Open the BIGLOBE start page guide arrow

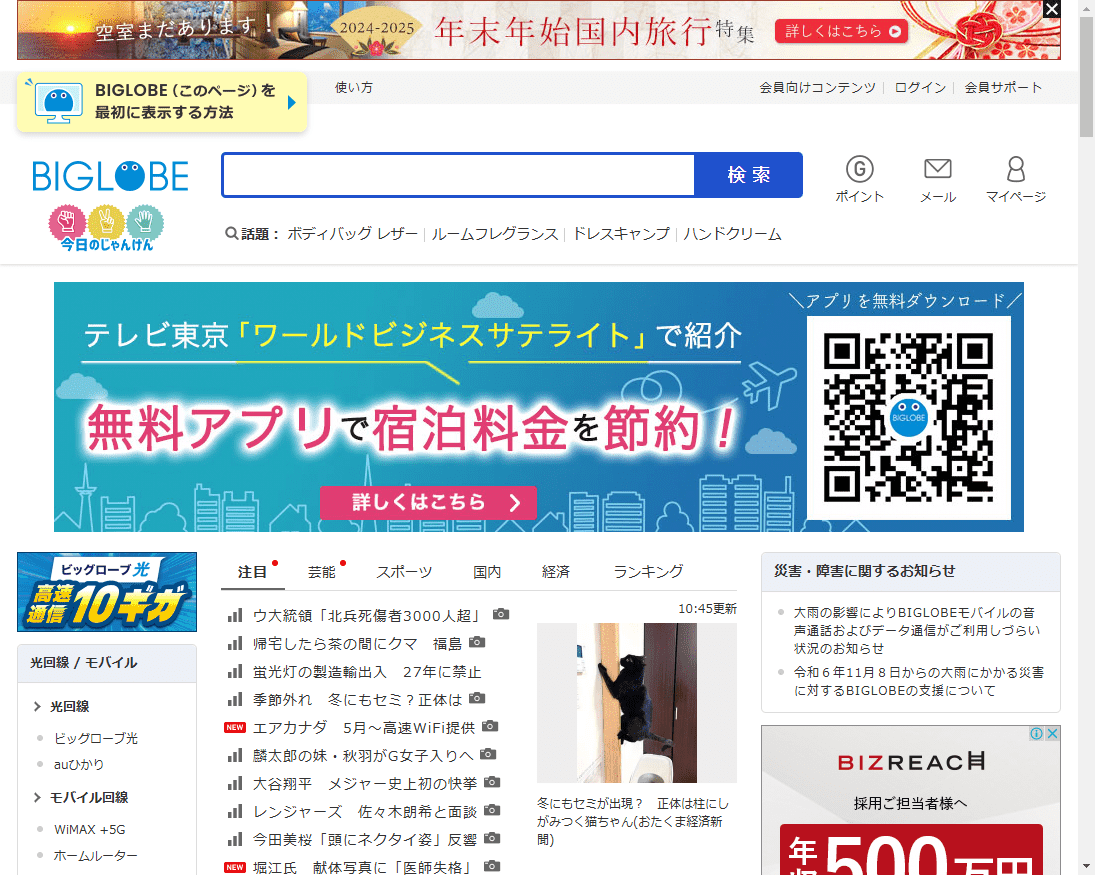coord(292,103)
